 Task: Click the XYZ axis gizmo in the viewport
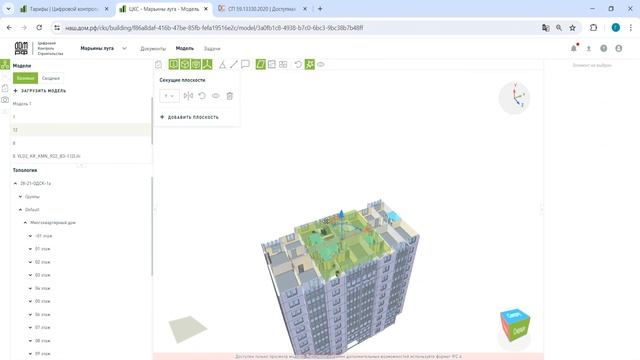point(514,98)
